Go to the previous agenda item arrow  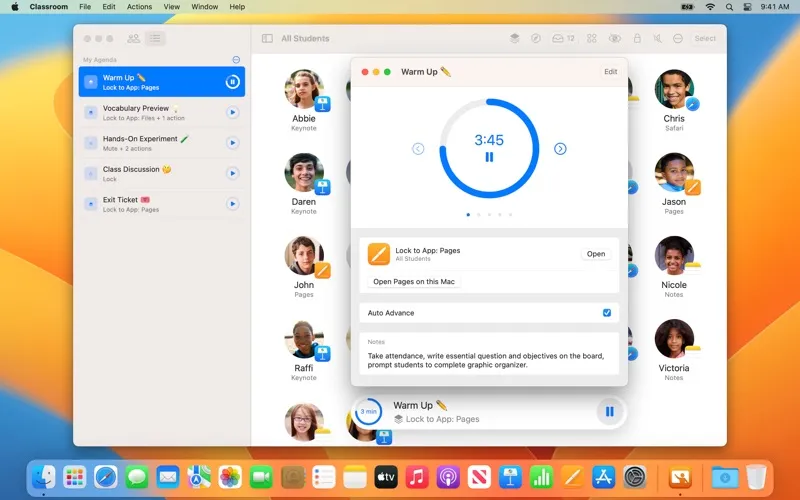click(x=418, y=149)
